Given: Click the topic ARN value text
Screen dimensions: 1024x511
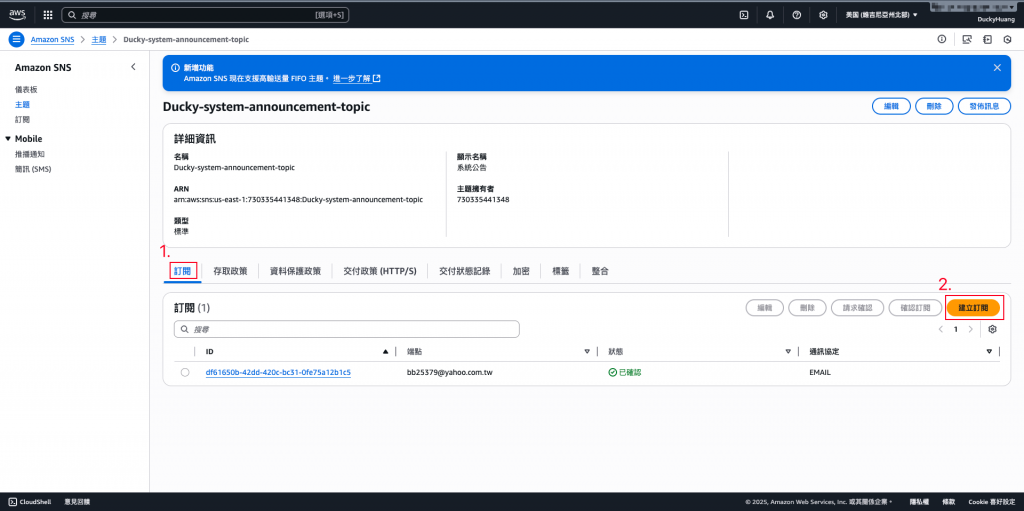Looking at the screenshot, I should coord(298,199).
